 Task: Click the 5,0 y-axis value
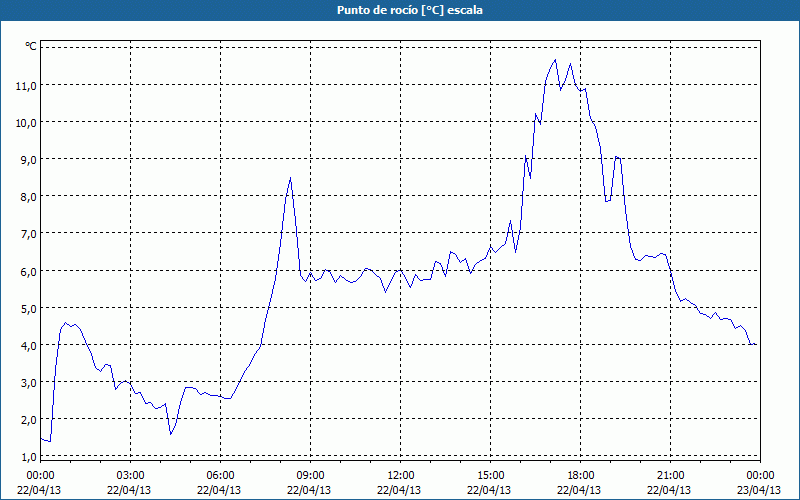pos(28,309)
